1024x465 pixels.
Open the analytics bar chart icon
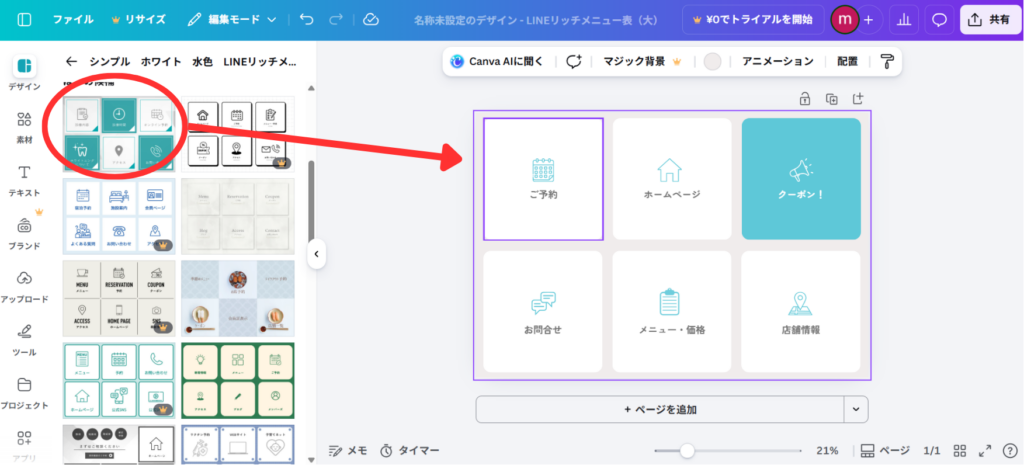pyautogui.click(x=904, y=19)
